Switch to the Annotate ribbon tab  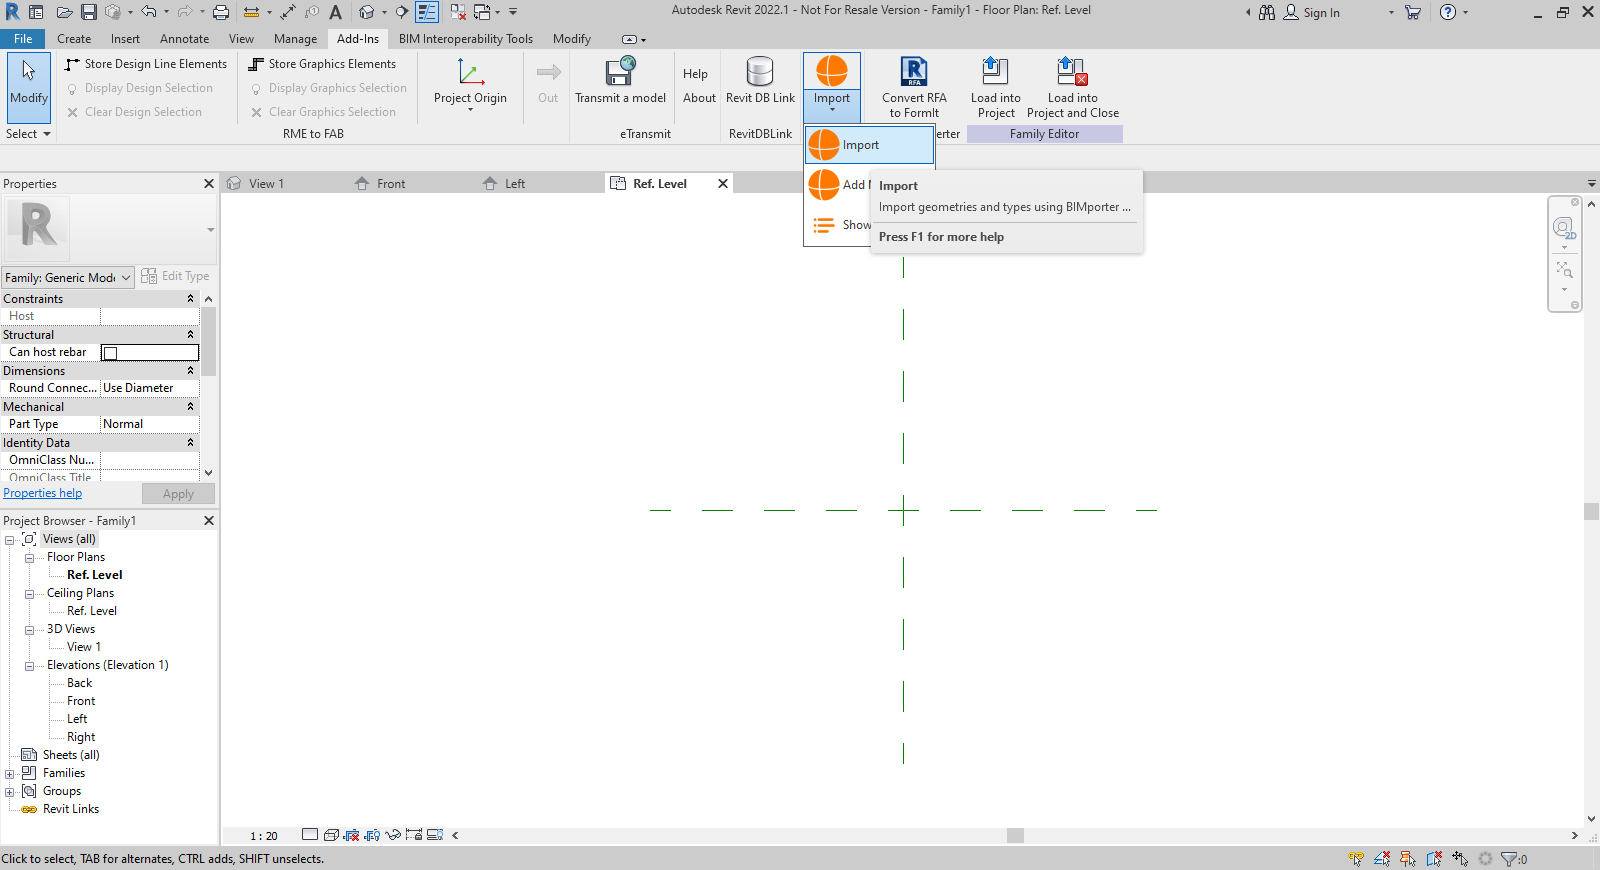185,39
